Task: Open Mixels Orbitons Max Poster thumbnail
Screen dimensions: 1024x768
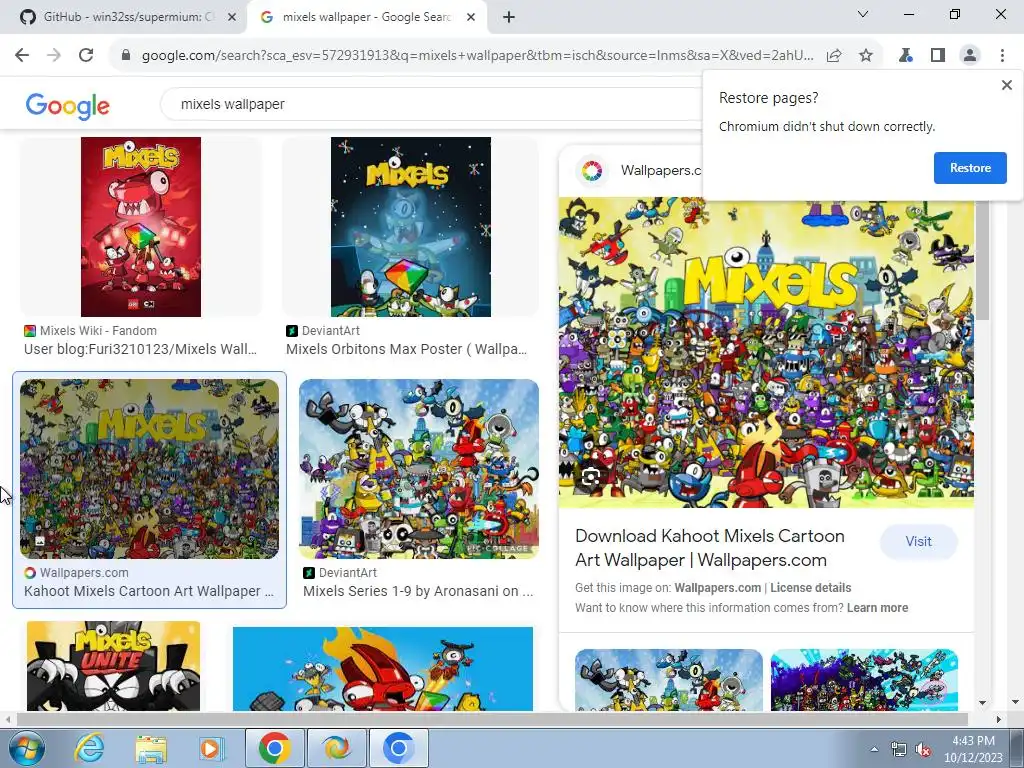Action: click(x=411, y=227)
